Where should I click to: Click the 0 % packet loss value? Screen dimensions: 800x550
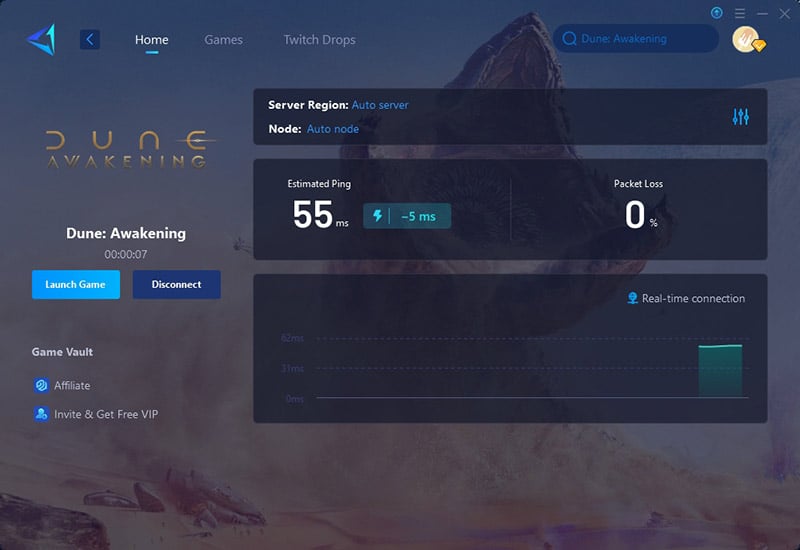pyautogui.click(x=641, y=214)
